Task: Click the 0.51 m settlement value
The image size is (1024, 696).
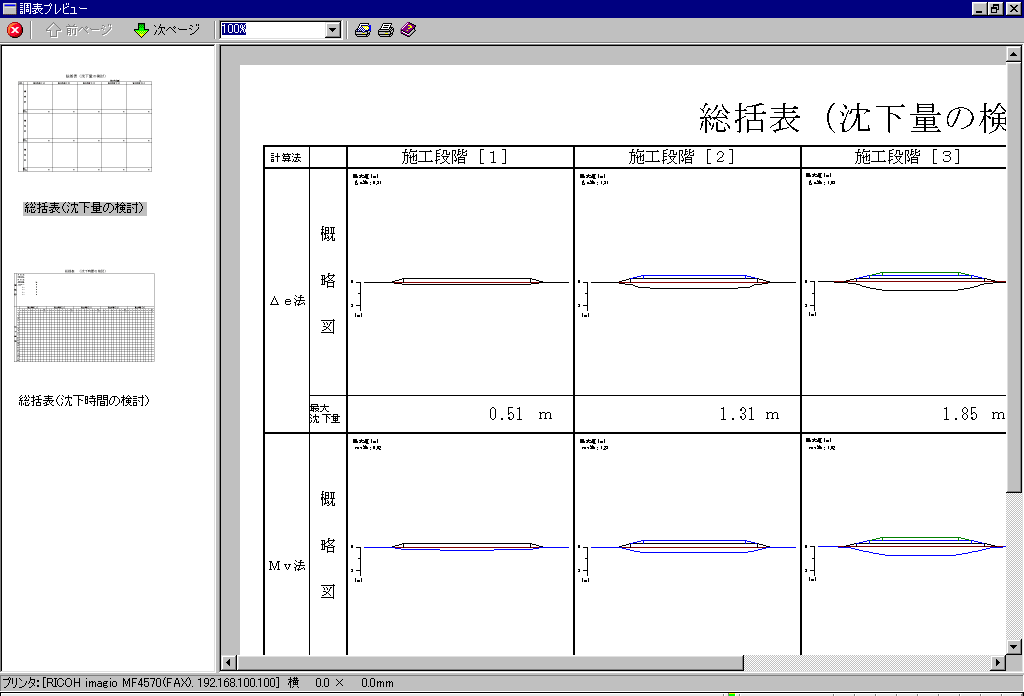Action: pyautogui.click(x=520, y=414)
